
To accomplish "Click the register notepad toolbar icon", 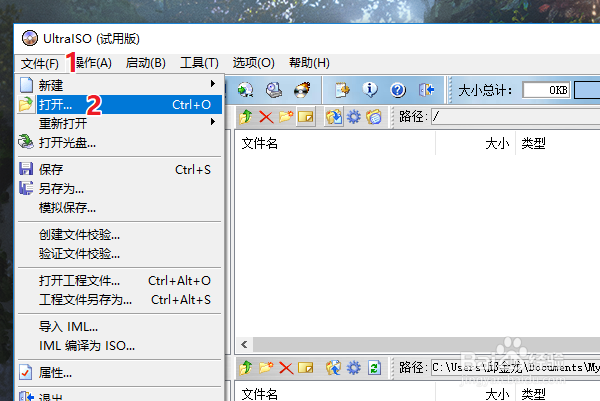I will (342, 90).
